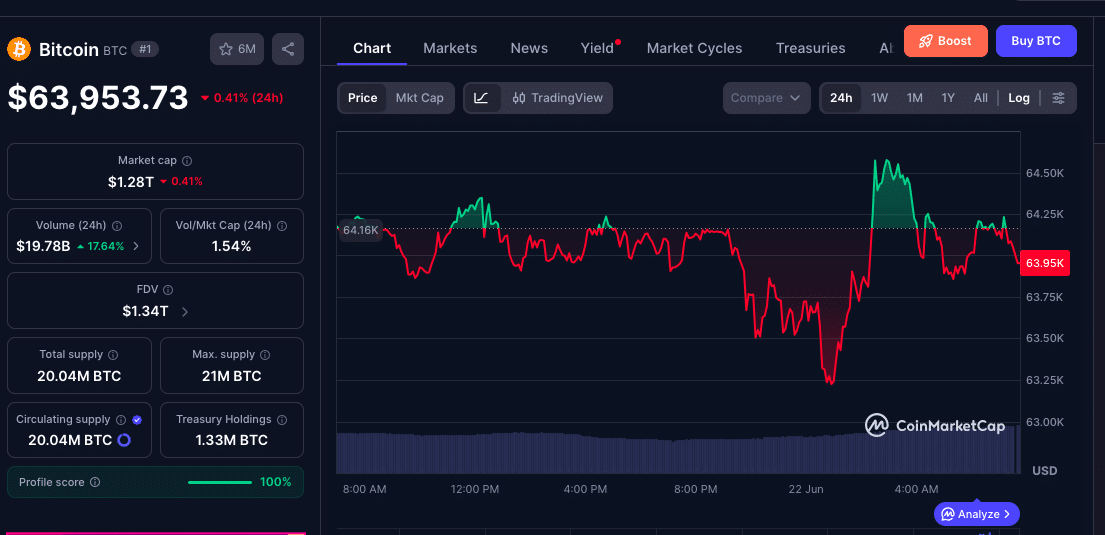Click the $1.28T market cap value
The width and height of the screenshot is (1105, 535).
pos(130,181)
